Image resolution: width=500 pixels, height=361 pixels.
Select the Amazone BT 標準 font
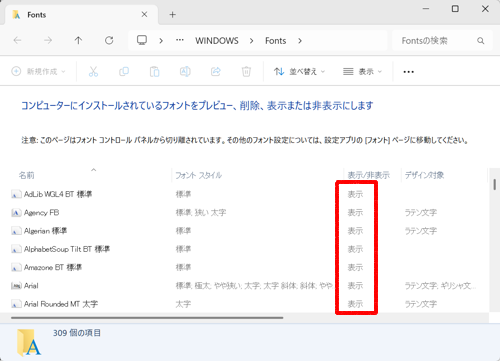click(x=53, y=267)
